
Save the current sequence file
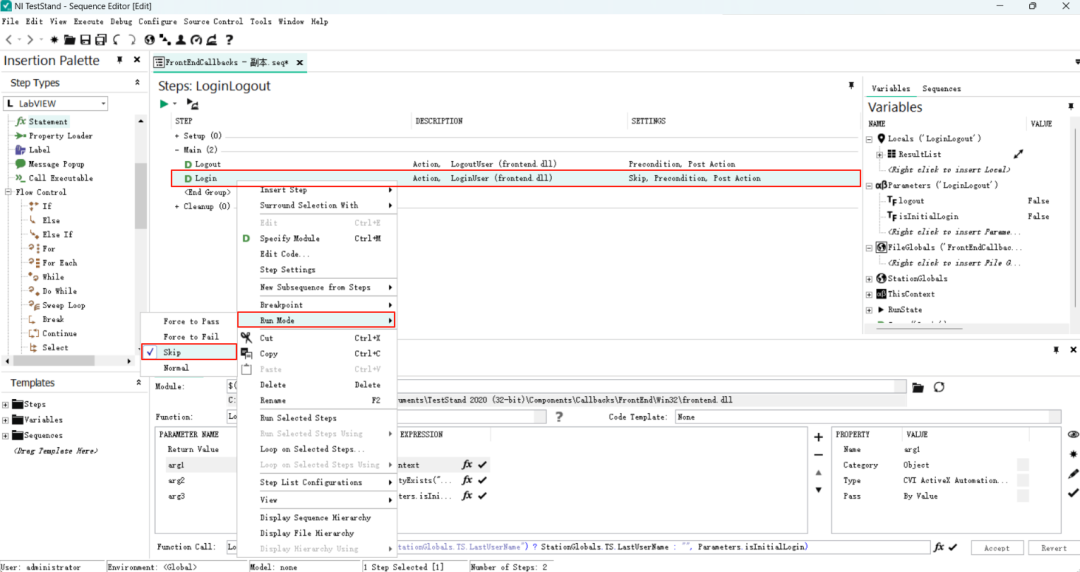click(x=85, y=40)
